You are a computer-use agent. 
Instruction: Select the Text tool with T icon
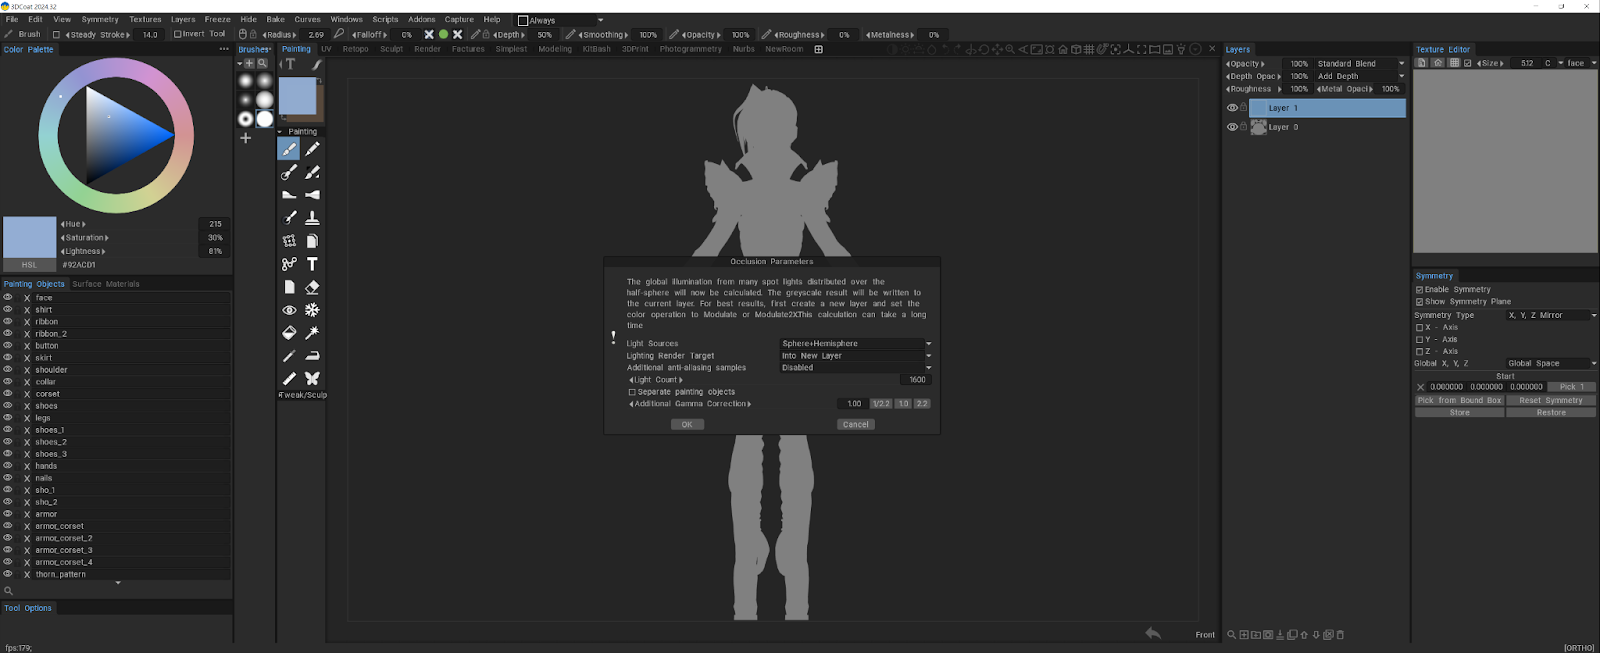point(312,264)
